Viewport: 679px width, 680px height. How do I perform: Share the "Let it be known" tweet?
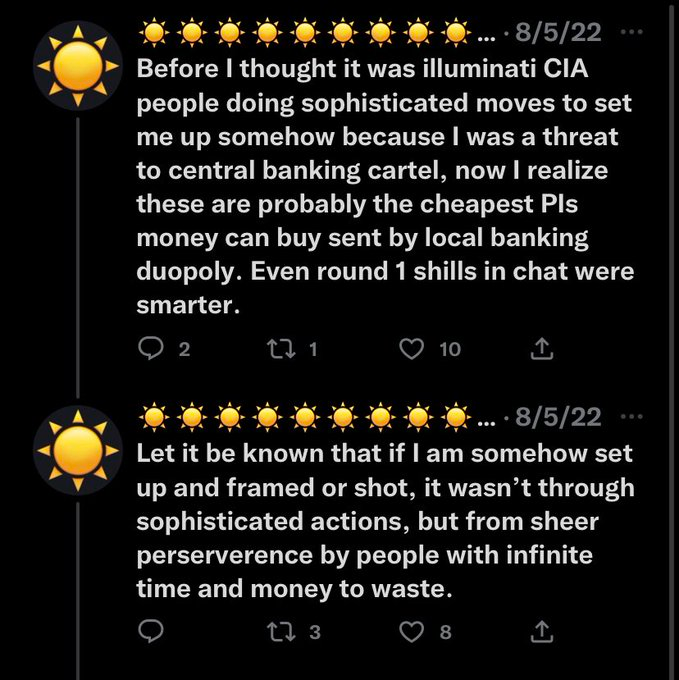click(x=540, y=631)
